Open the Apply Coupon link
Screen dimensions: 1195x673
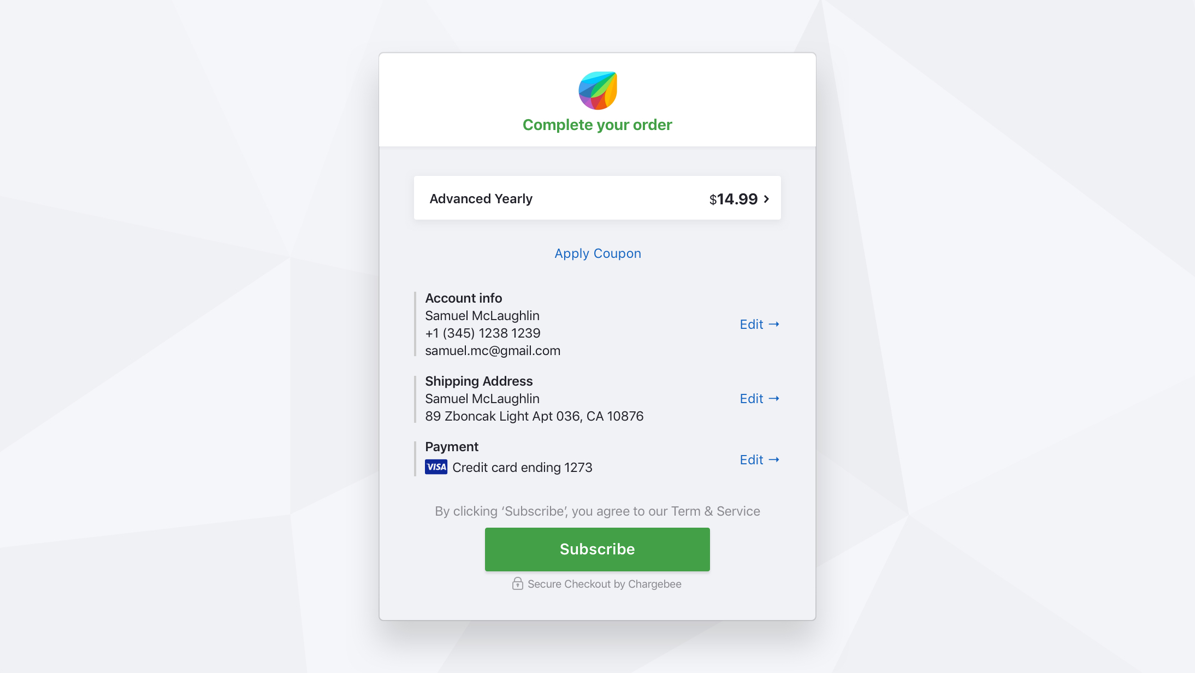pos(597,253)
